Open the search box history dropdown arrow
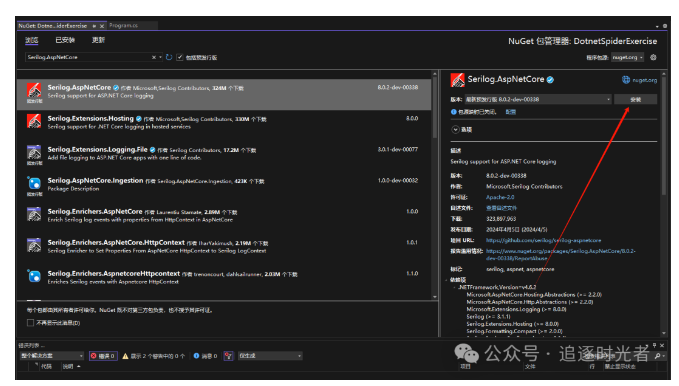This screenshot has height=386, width=679. pyautogui.click(x=160, y=57)
